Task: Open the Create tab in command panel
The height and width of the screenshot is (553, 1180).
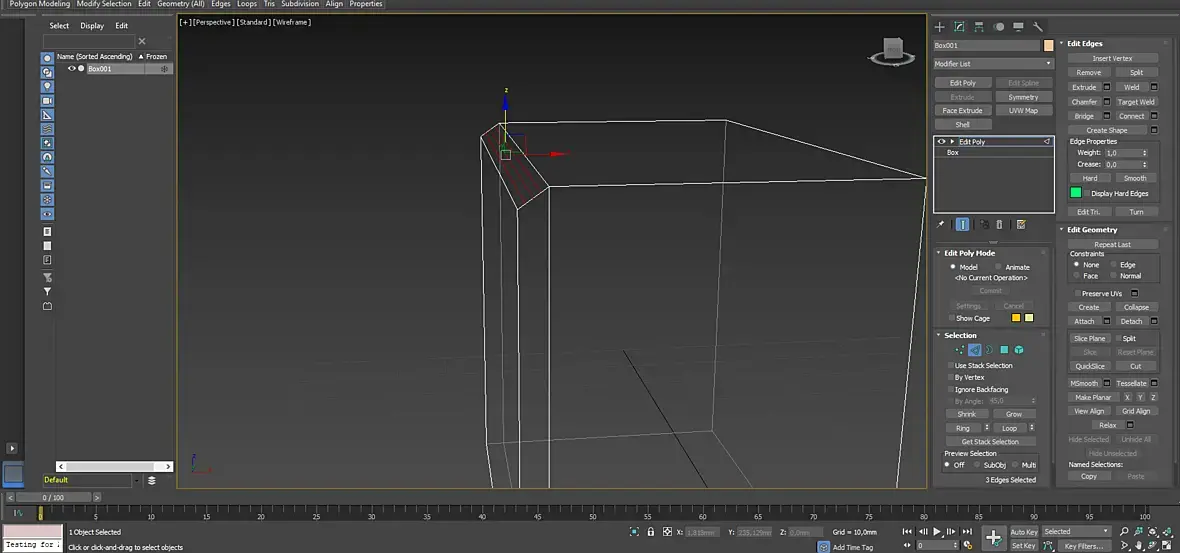Action: point(940,27)
